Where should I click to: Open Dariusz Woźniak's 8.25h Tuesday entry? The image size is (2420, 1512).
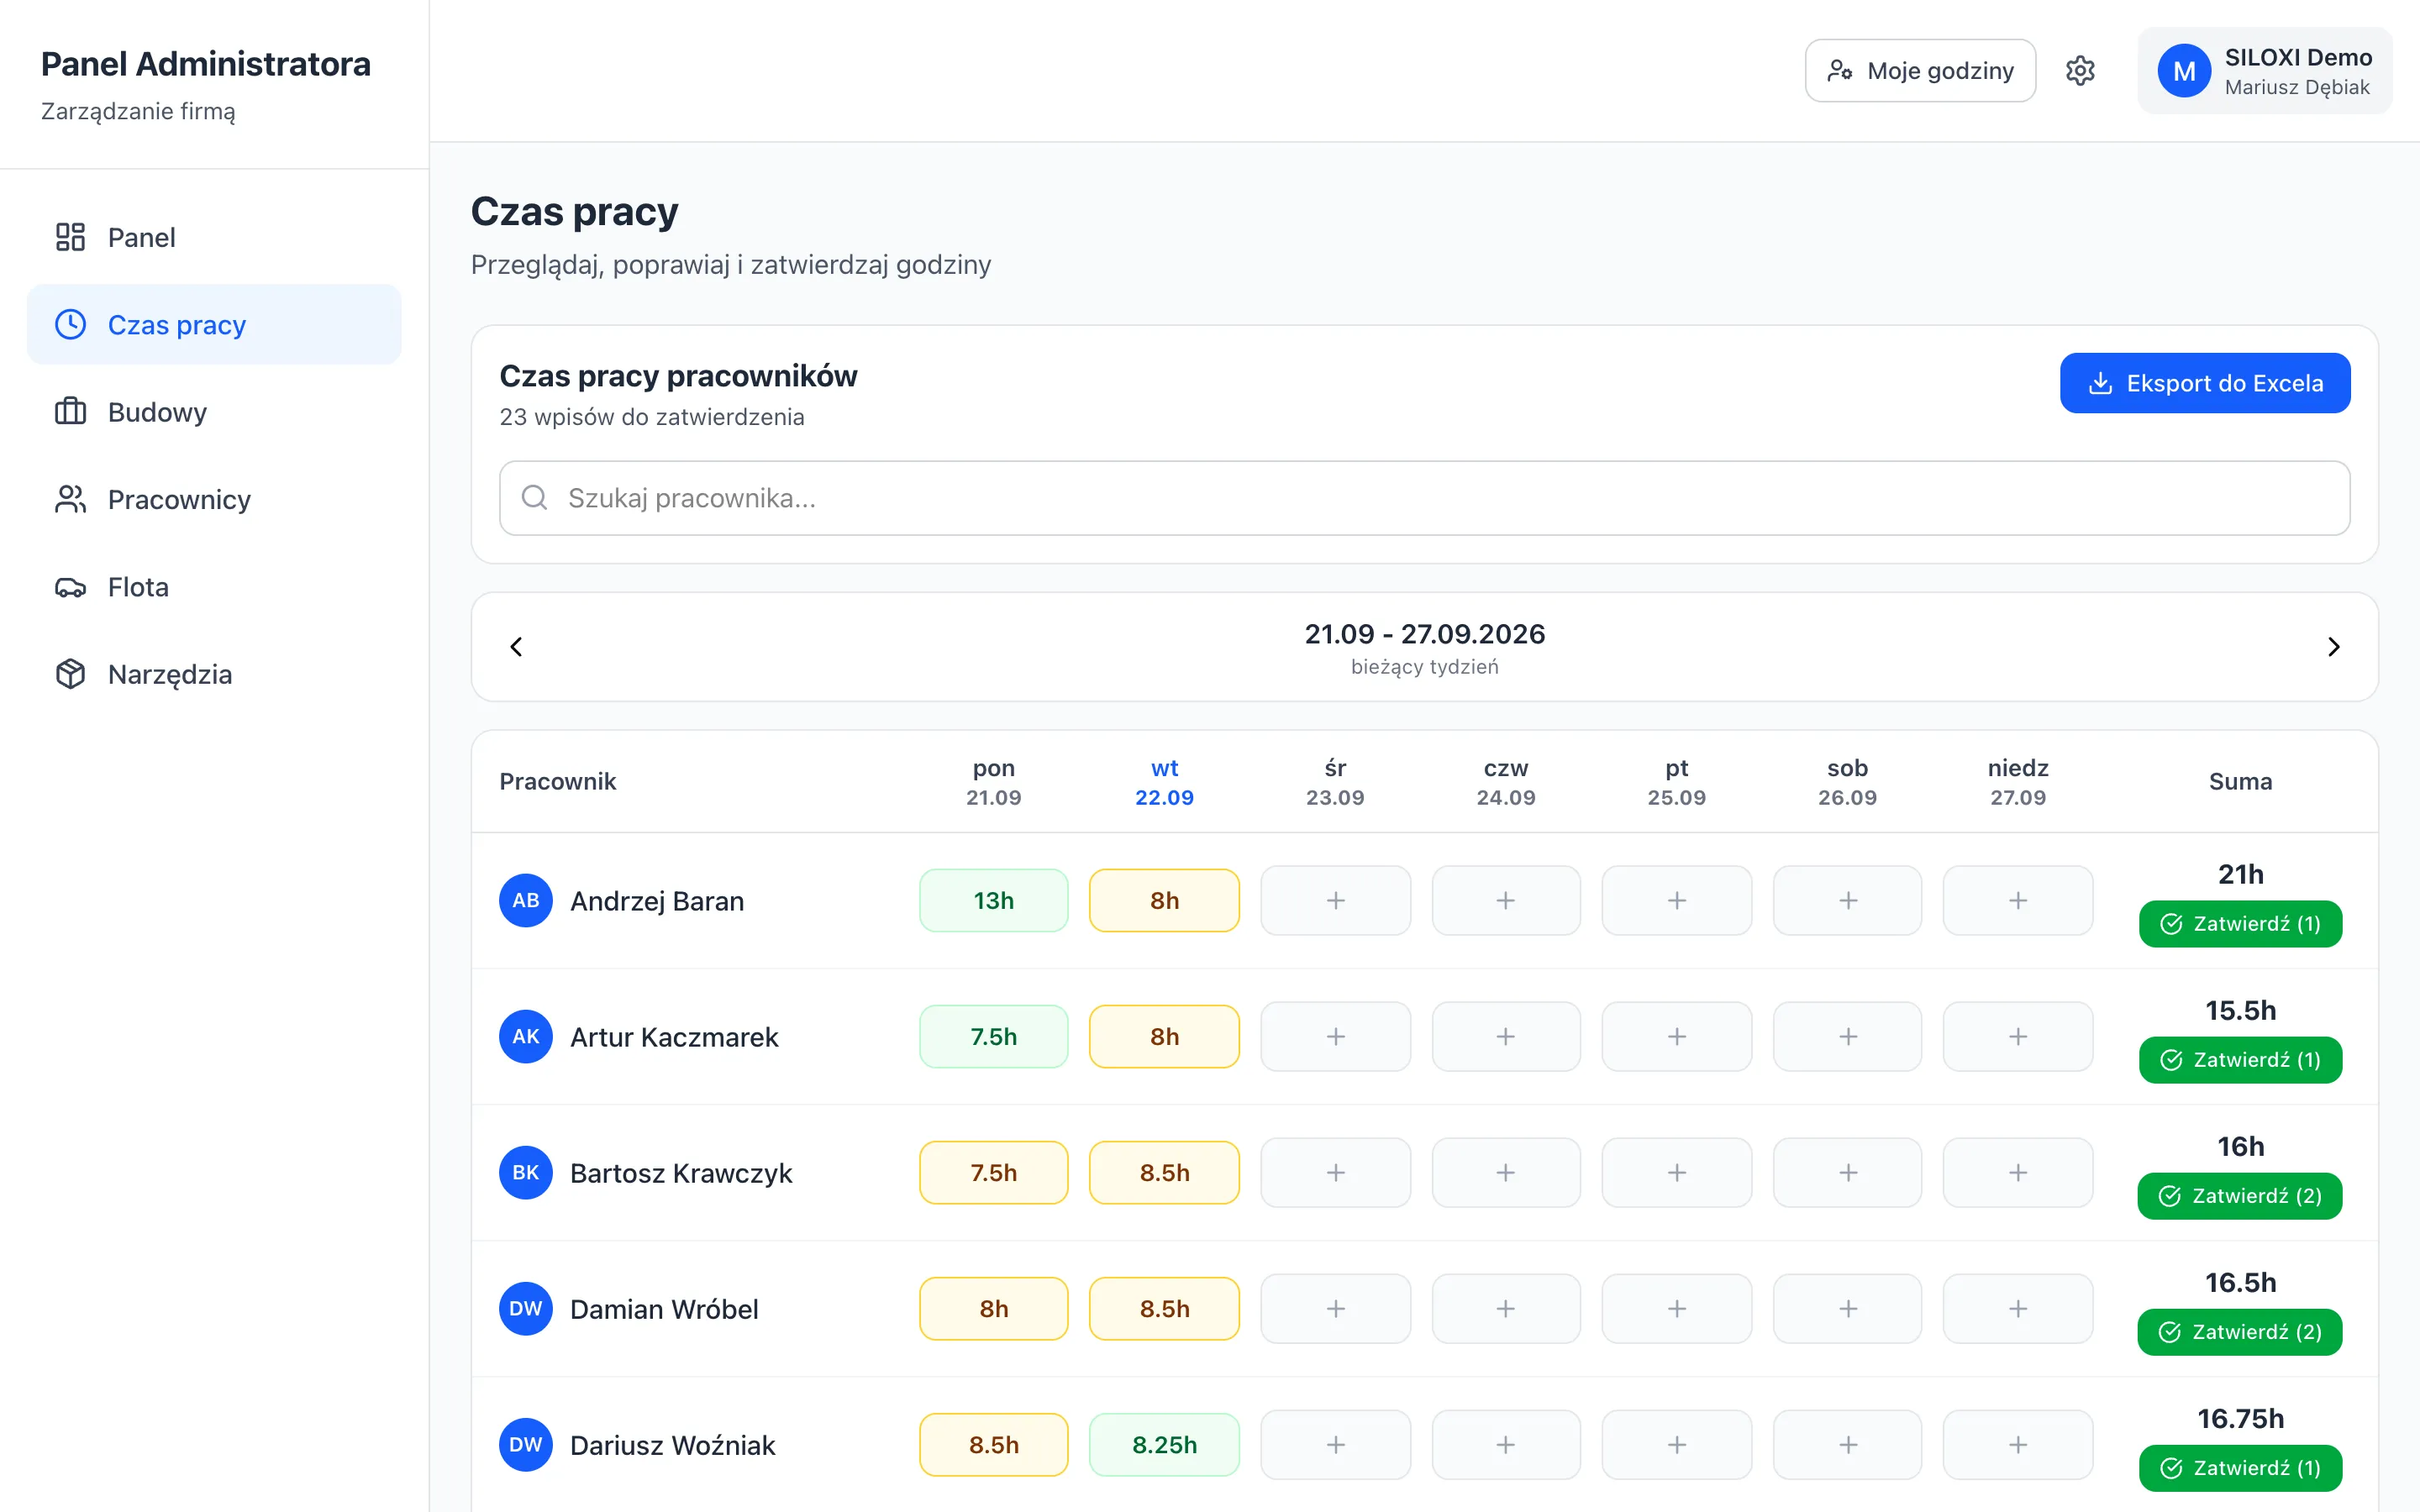tap(1164, 1444)
